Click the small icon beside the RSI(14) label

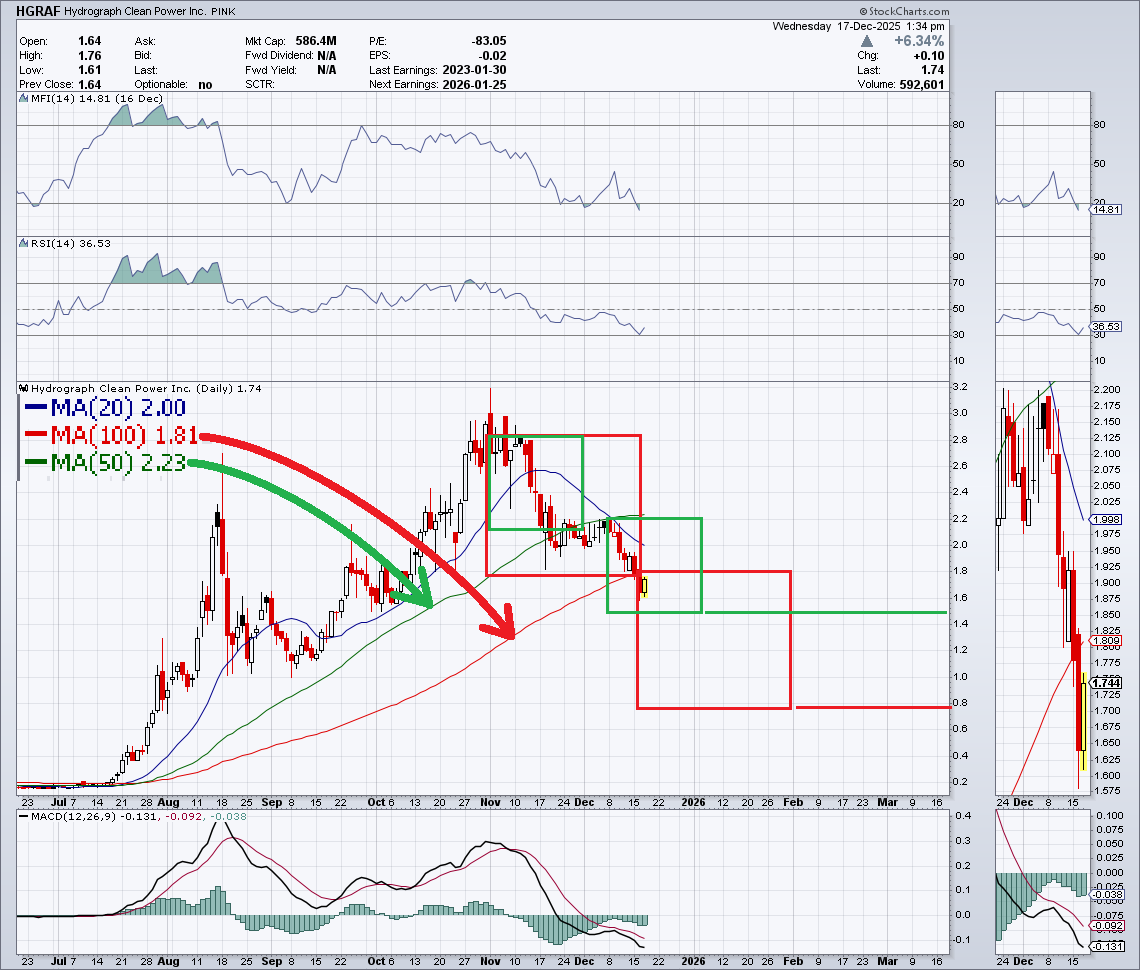point(24,244)
